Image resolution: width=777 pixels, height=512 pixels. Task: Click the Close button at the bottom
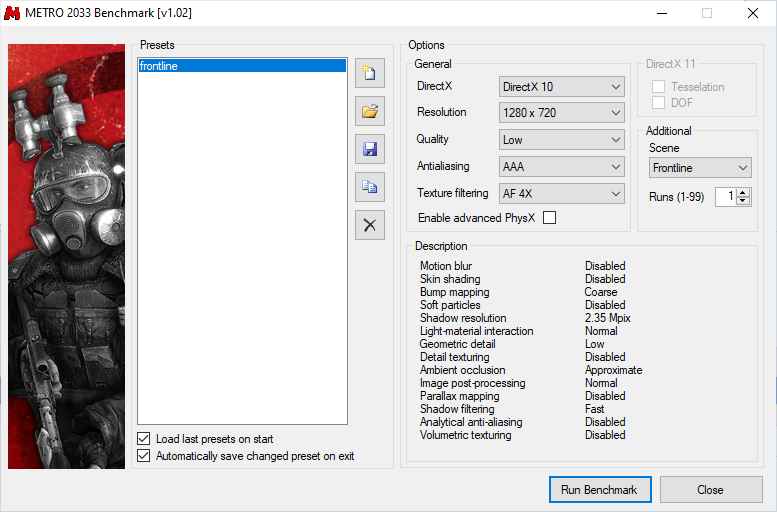coord(711,490)
